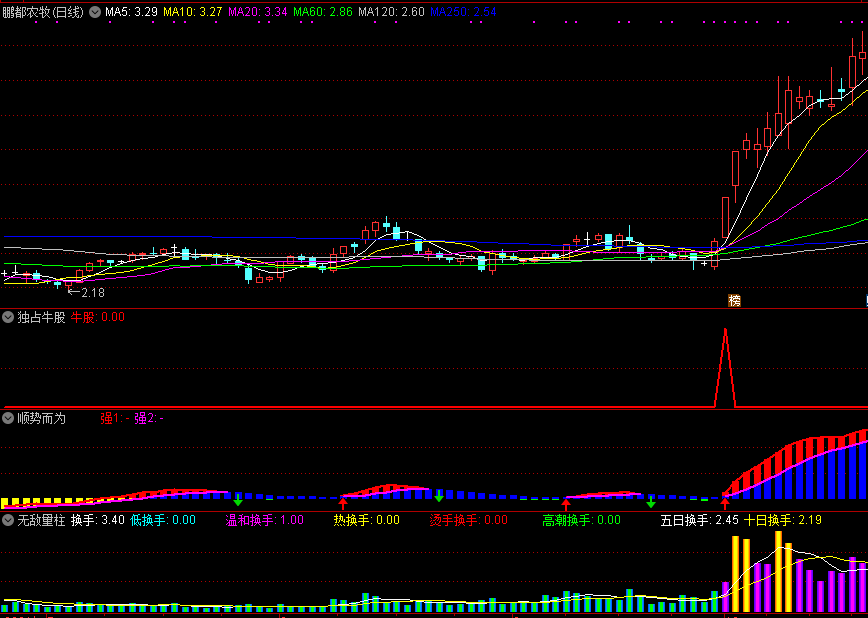Screen dimensions: 868x618
Task: Click the 低换手: 0.00 value
Action: (x=163, y=521)
